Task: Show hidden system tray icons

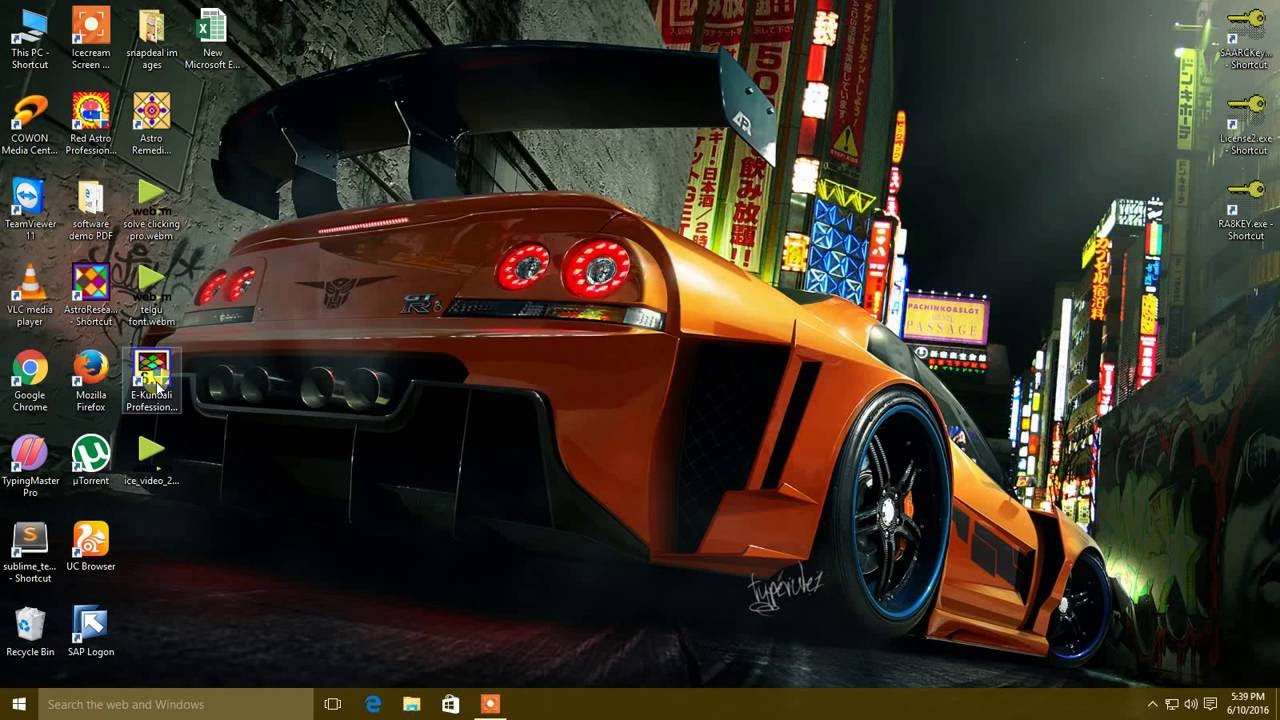Action: [1152, 704]
